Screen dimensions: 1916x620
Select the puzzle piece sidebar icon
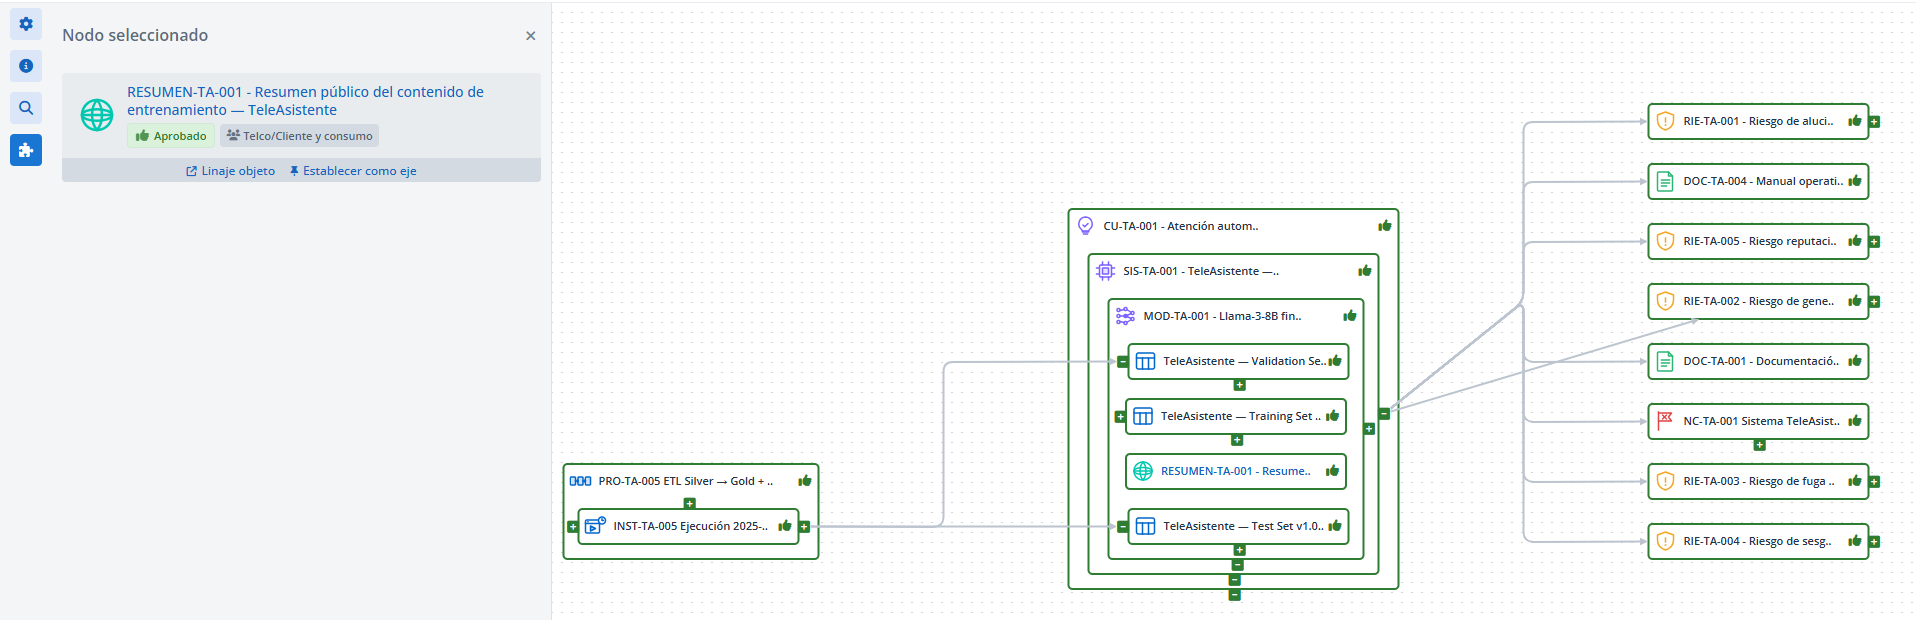(x=26, y=150)
